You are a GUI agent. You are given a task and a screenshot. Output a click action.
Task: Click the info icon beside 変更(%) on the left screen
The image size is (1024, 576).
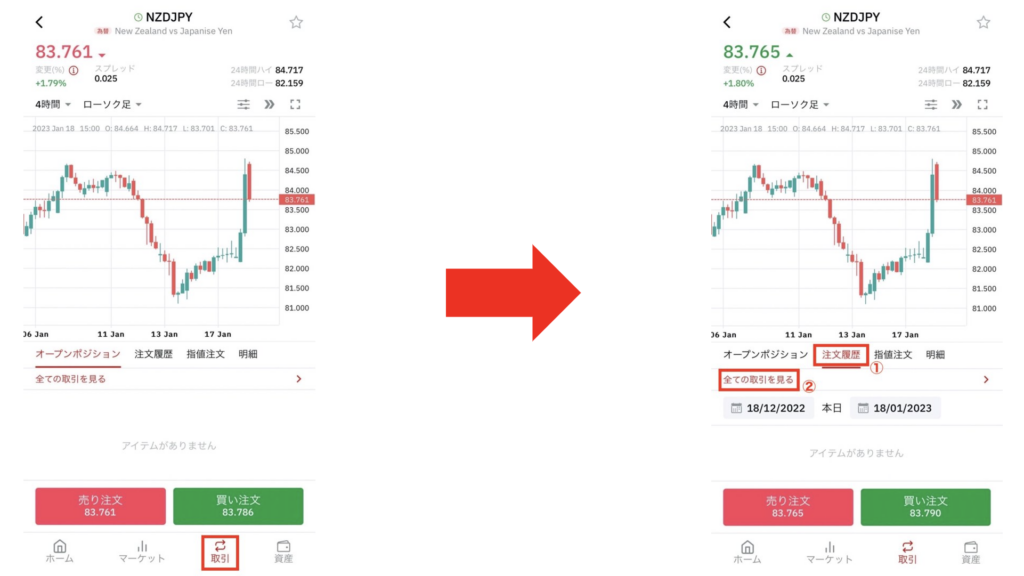coord(73,70)
